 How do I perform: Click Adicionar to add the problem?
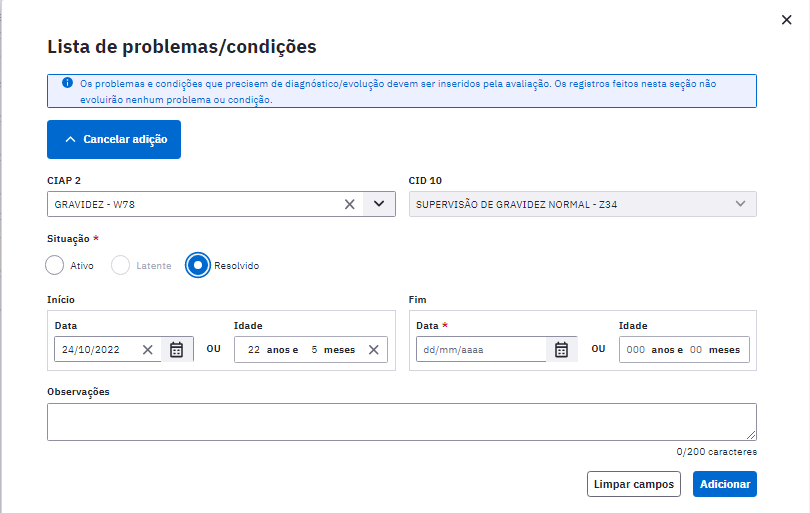(725, 484)
